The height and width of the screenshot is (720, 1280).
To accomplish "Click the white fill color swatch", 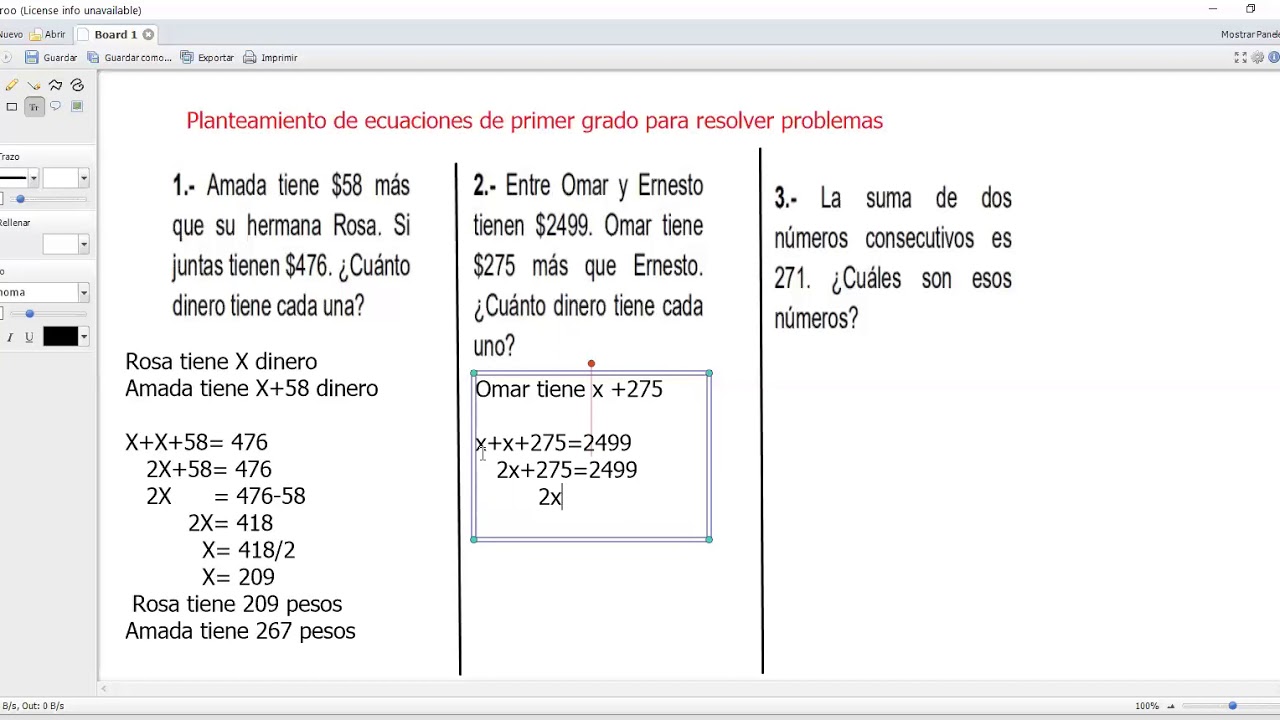I will click(x=60, y=244).
